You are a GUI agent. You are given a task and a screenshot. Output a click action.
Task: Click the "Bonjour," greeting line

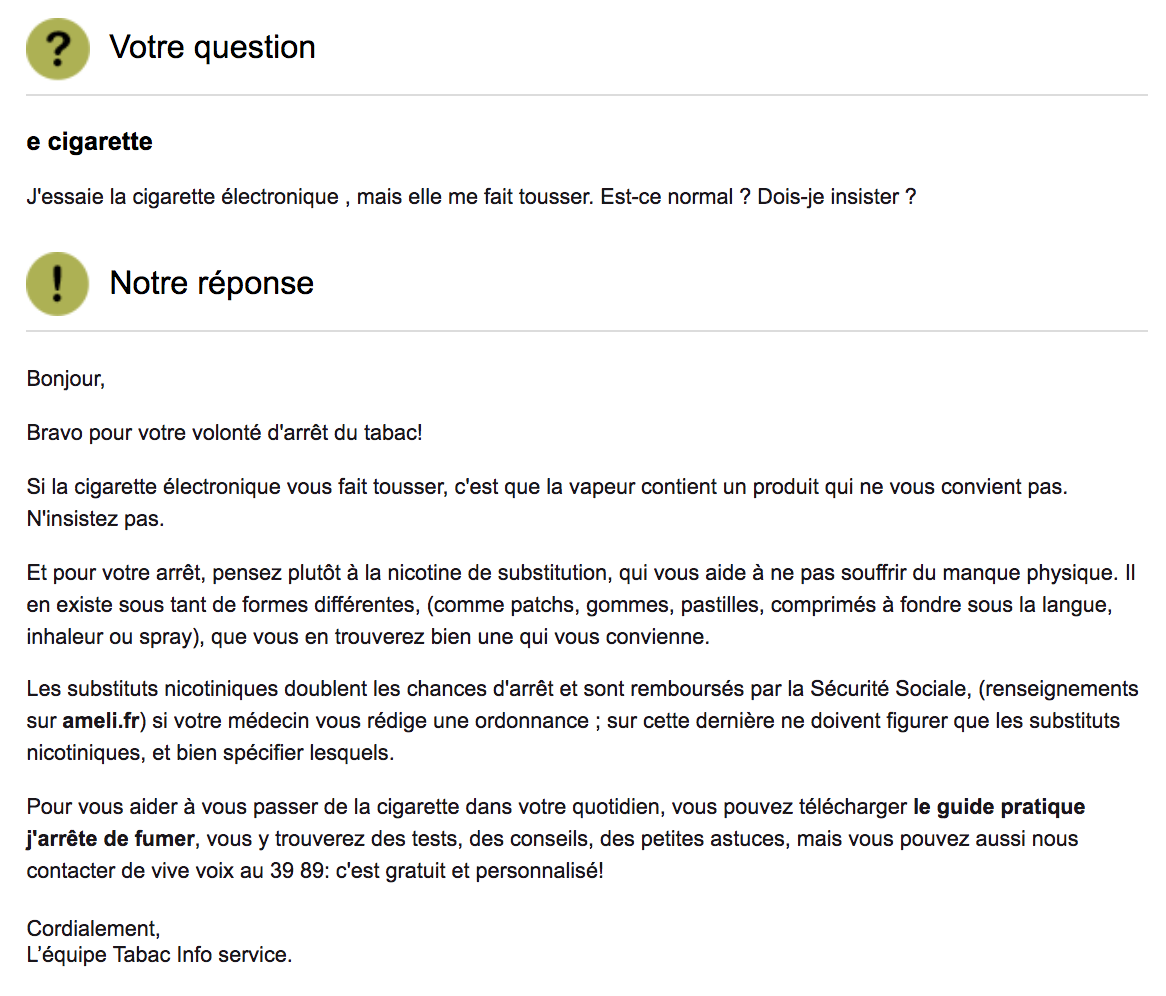[x=66, y=379]
